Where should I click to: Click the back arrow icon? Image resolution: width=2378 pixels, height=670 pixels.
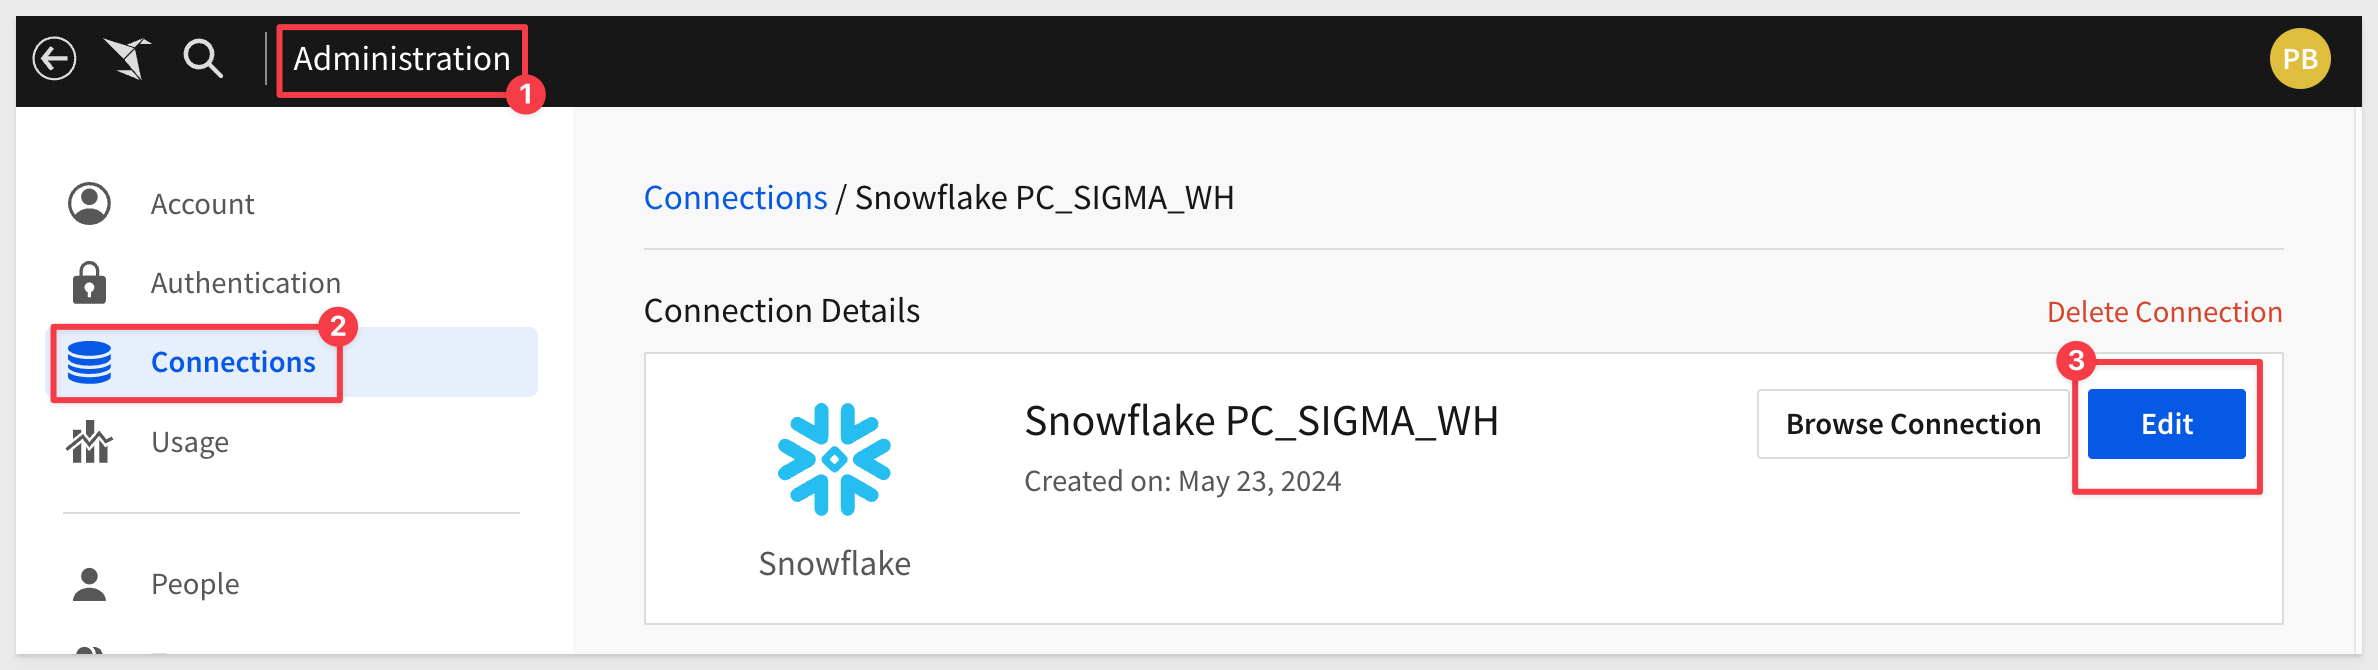(x=54, y=59)
